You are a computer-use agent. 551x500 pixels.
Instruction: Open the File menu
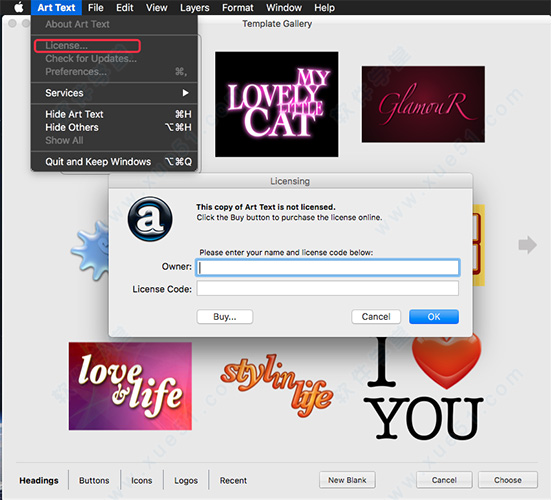click(x=96, y=7)
